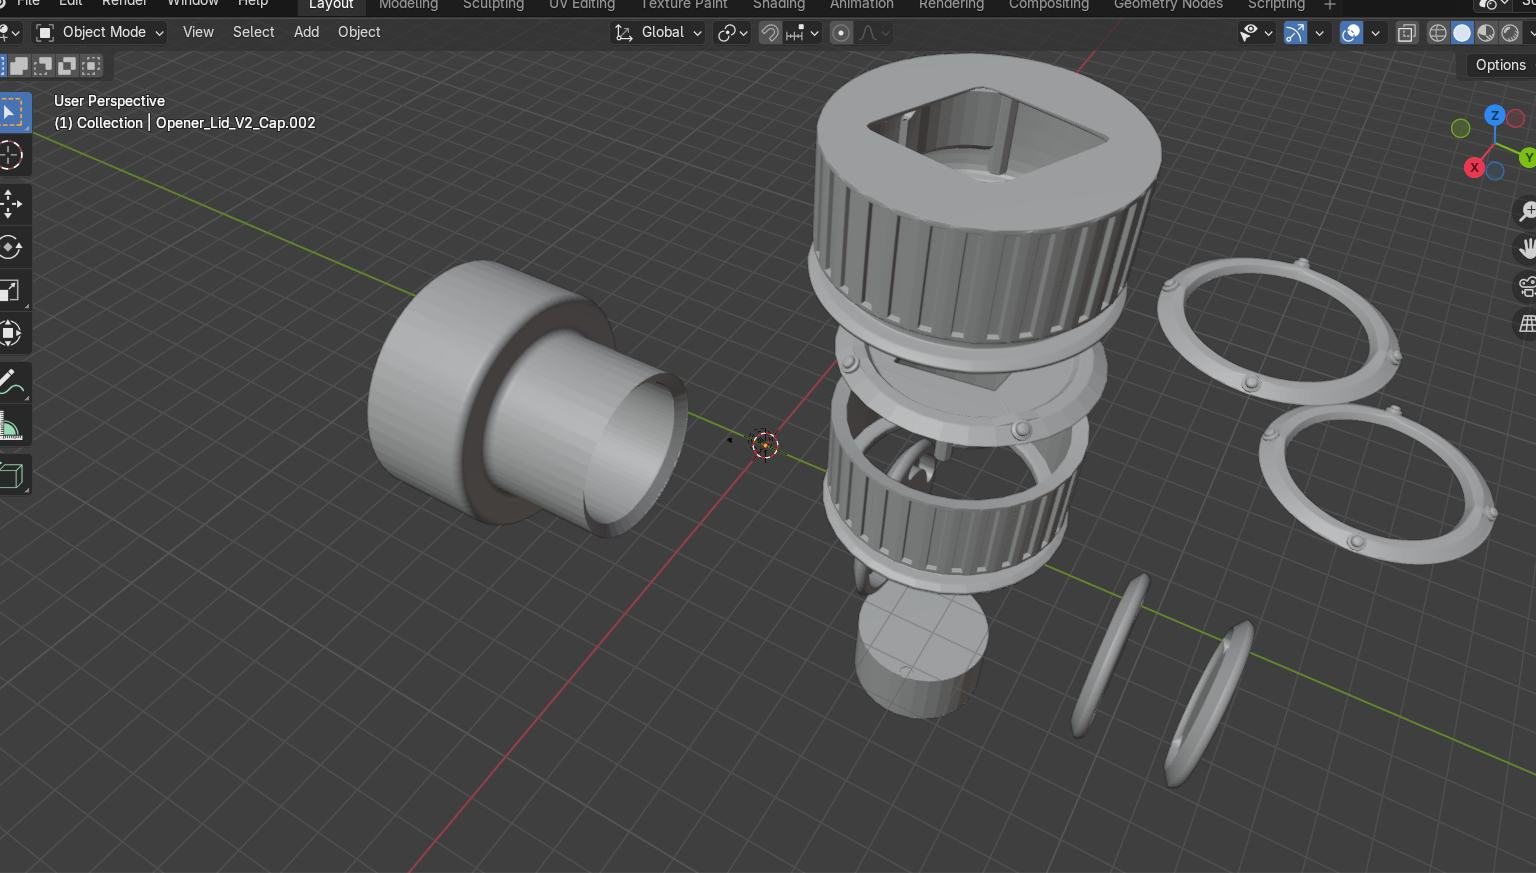
Task: Open the Options panel button
Action: [x=1500, y=65]
